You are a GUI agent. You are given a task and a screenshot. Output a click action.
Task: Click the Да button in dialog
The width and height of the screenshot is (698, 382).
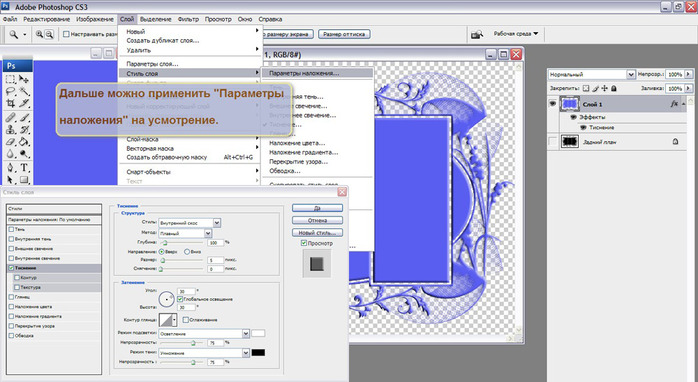point(317,208)
